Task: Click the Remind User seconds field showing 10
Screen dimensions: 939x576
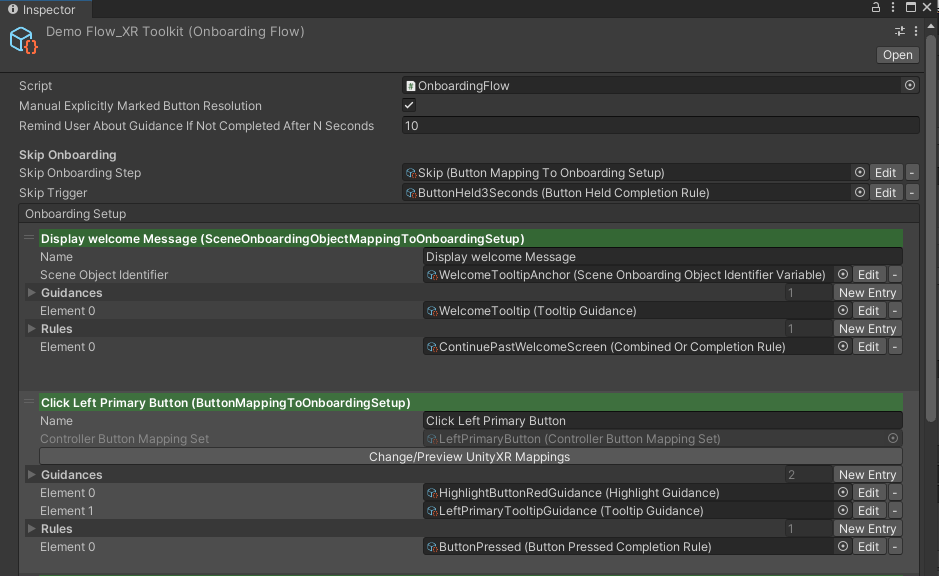Action: click(661, 126)
